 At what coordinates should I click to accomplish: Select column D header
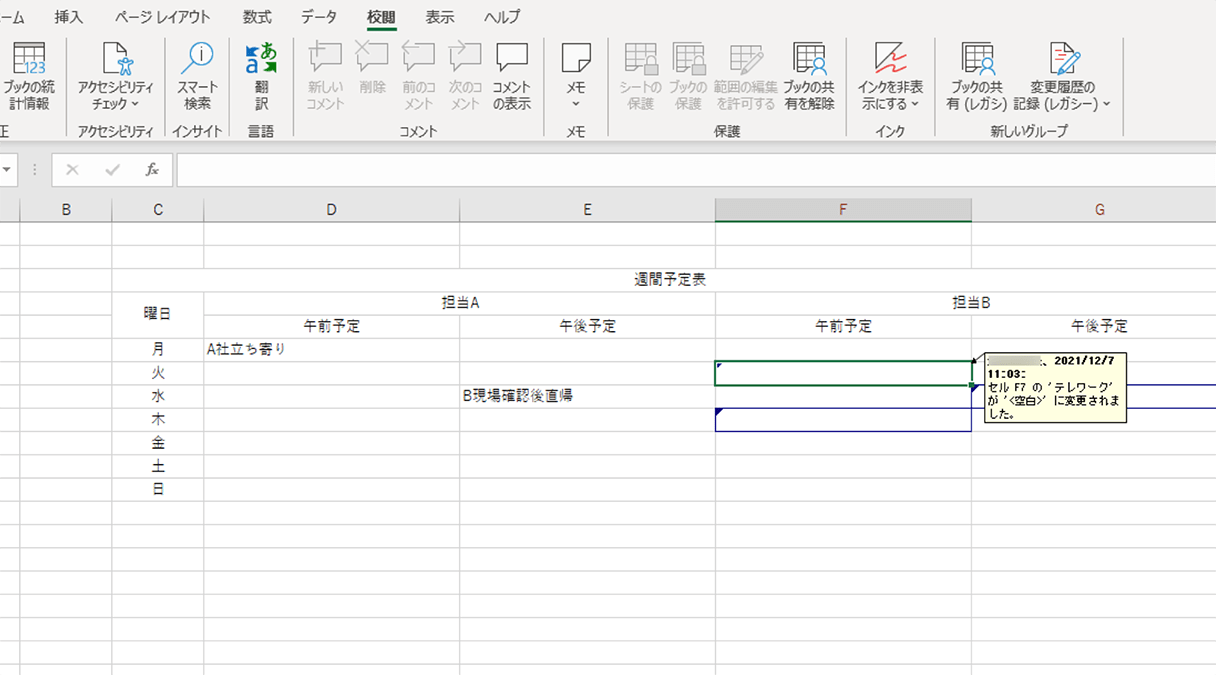click(x=332, y=210)
